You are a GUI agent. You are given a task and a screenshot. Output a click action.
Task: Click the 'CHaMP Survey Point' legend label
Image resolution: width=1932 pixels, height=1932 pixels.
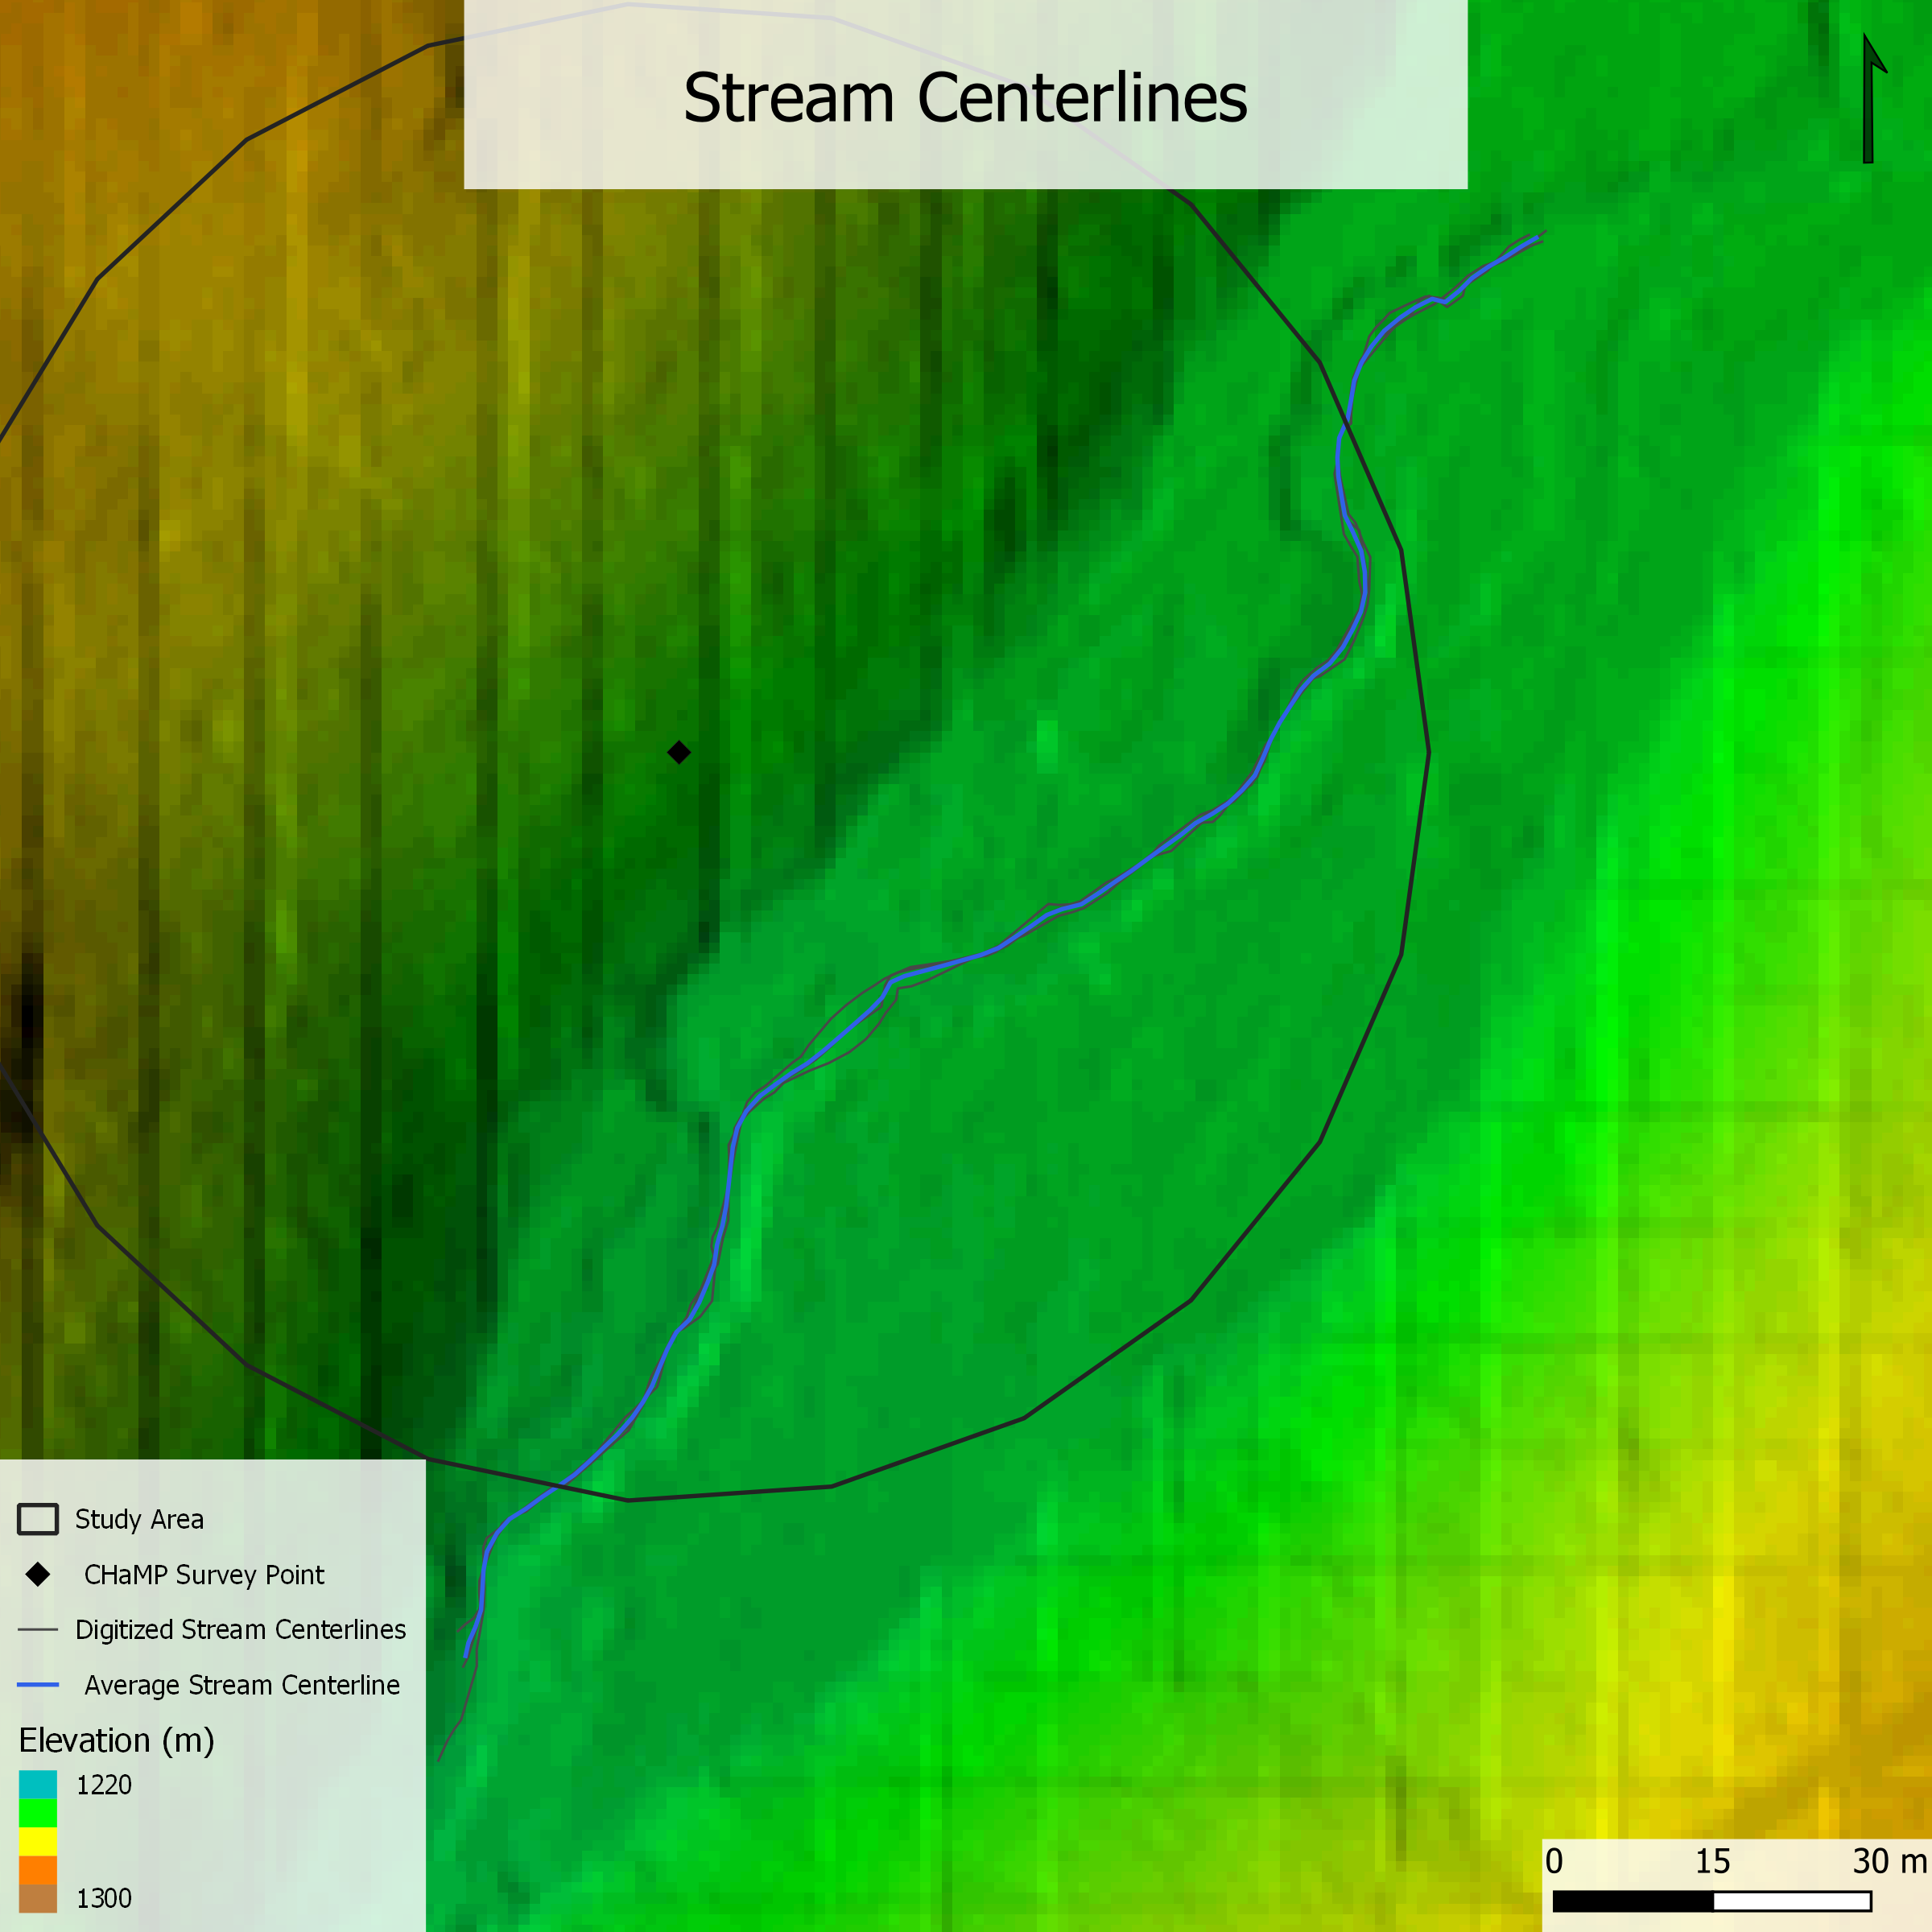coord(204,1575)
